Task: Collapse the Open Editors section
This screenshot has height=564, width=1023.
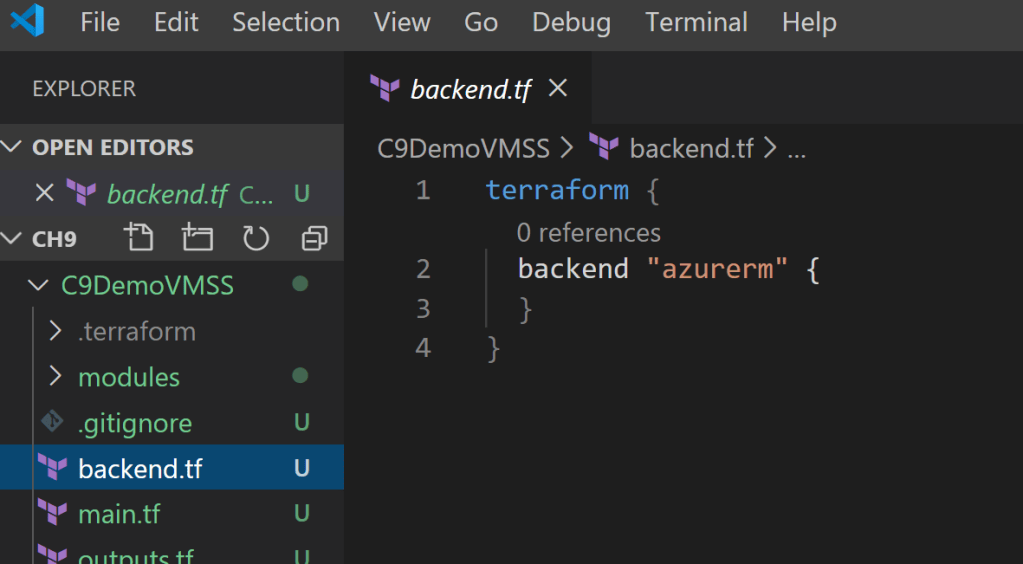Action: 12,148
